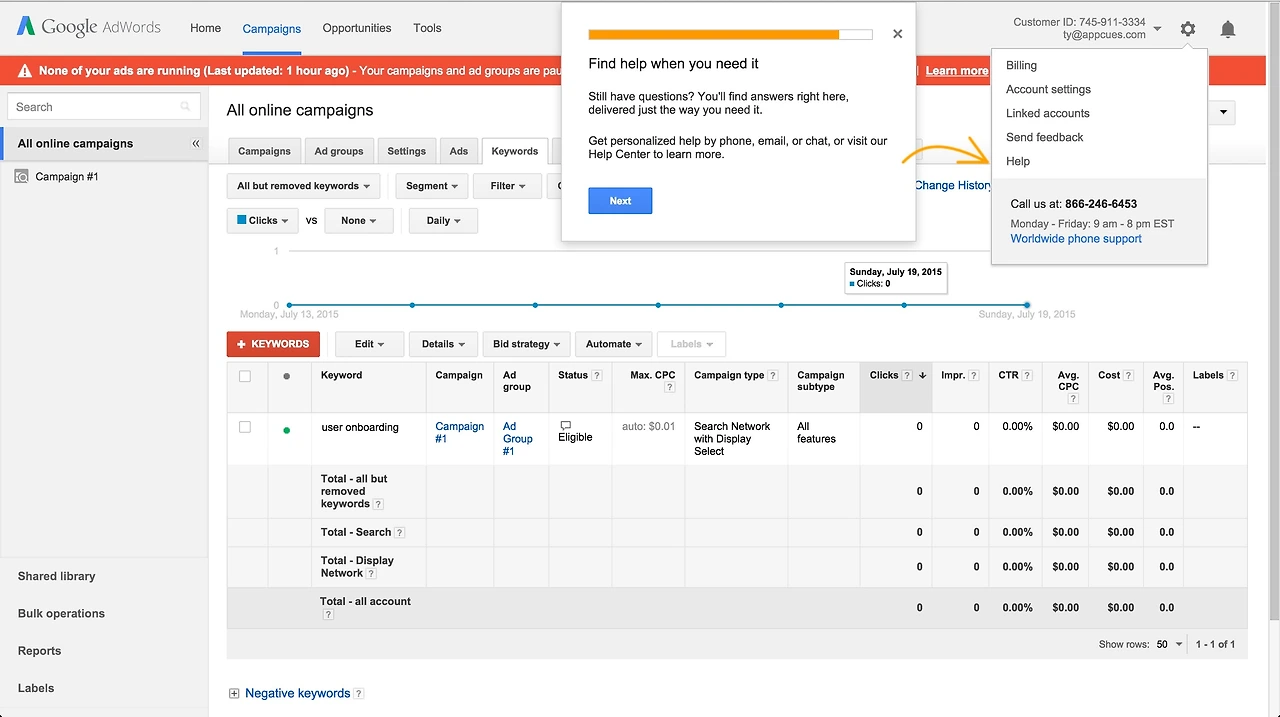Switch to the Settings tab
The image size is (1280, 717).
pyautogui.click(x=407, y=152)
